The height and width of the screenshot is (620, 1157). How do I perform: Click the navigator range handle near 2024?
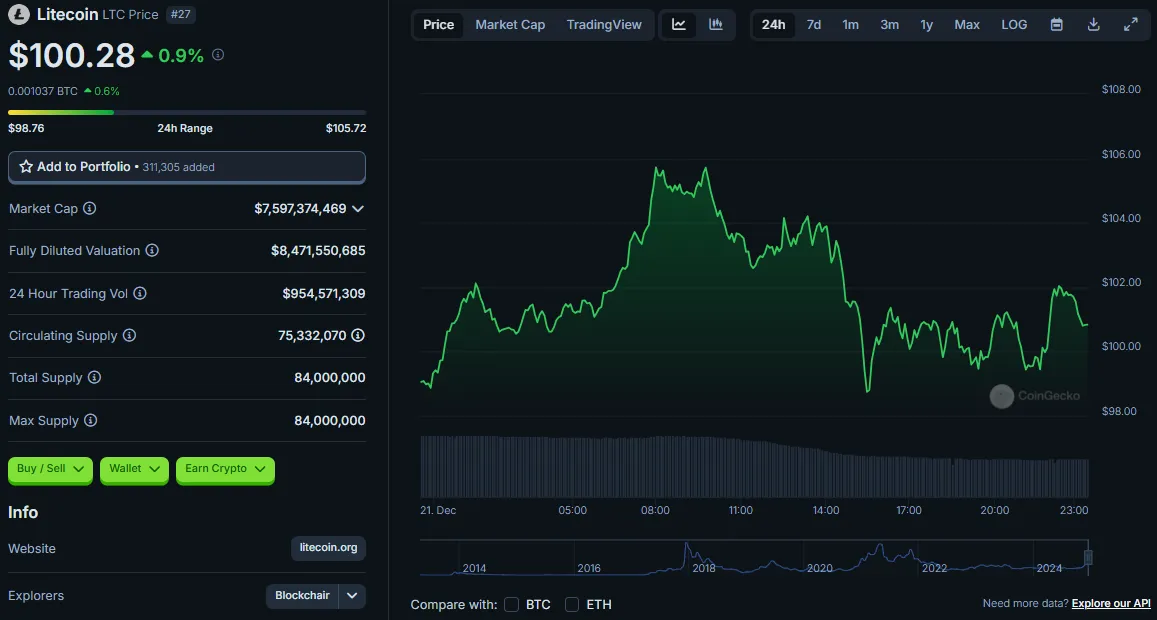1087,557
